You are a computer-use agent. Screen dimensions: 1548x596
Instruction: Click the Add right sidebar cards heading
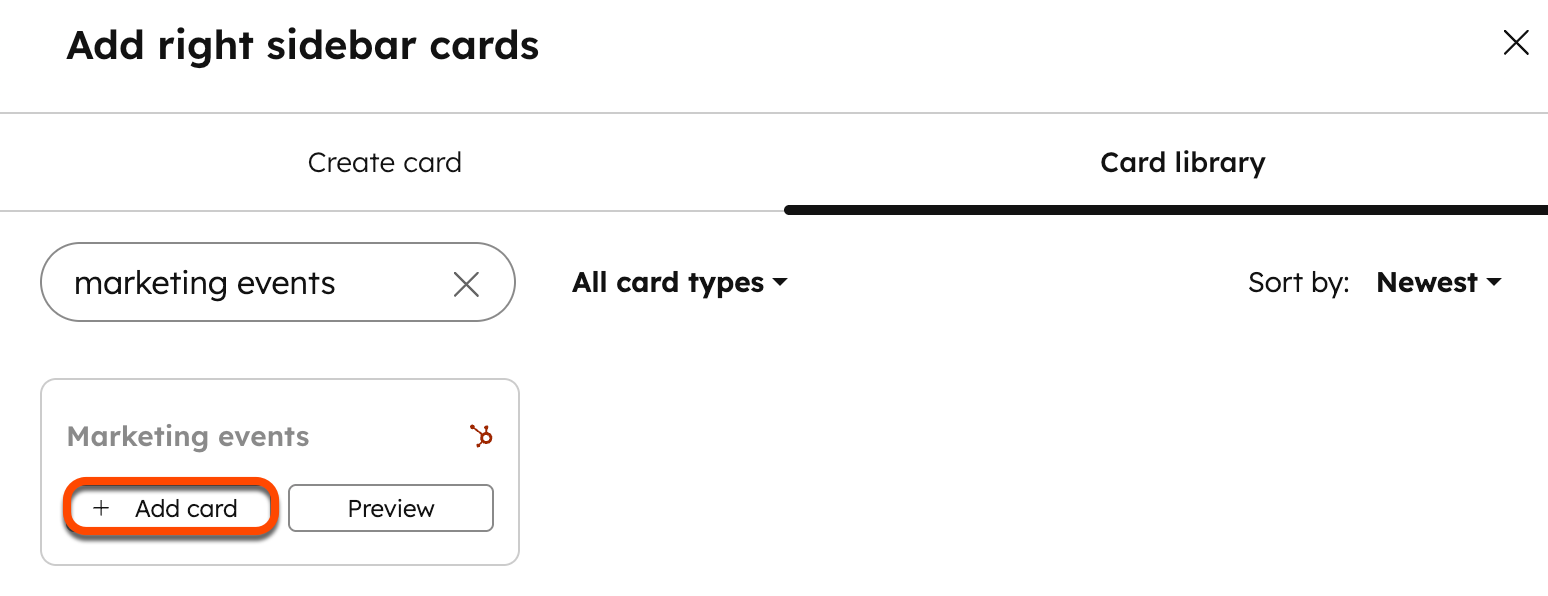pyautogui.click(x=303, y=45)
